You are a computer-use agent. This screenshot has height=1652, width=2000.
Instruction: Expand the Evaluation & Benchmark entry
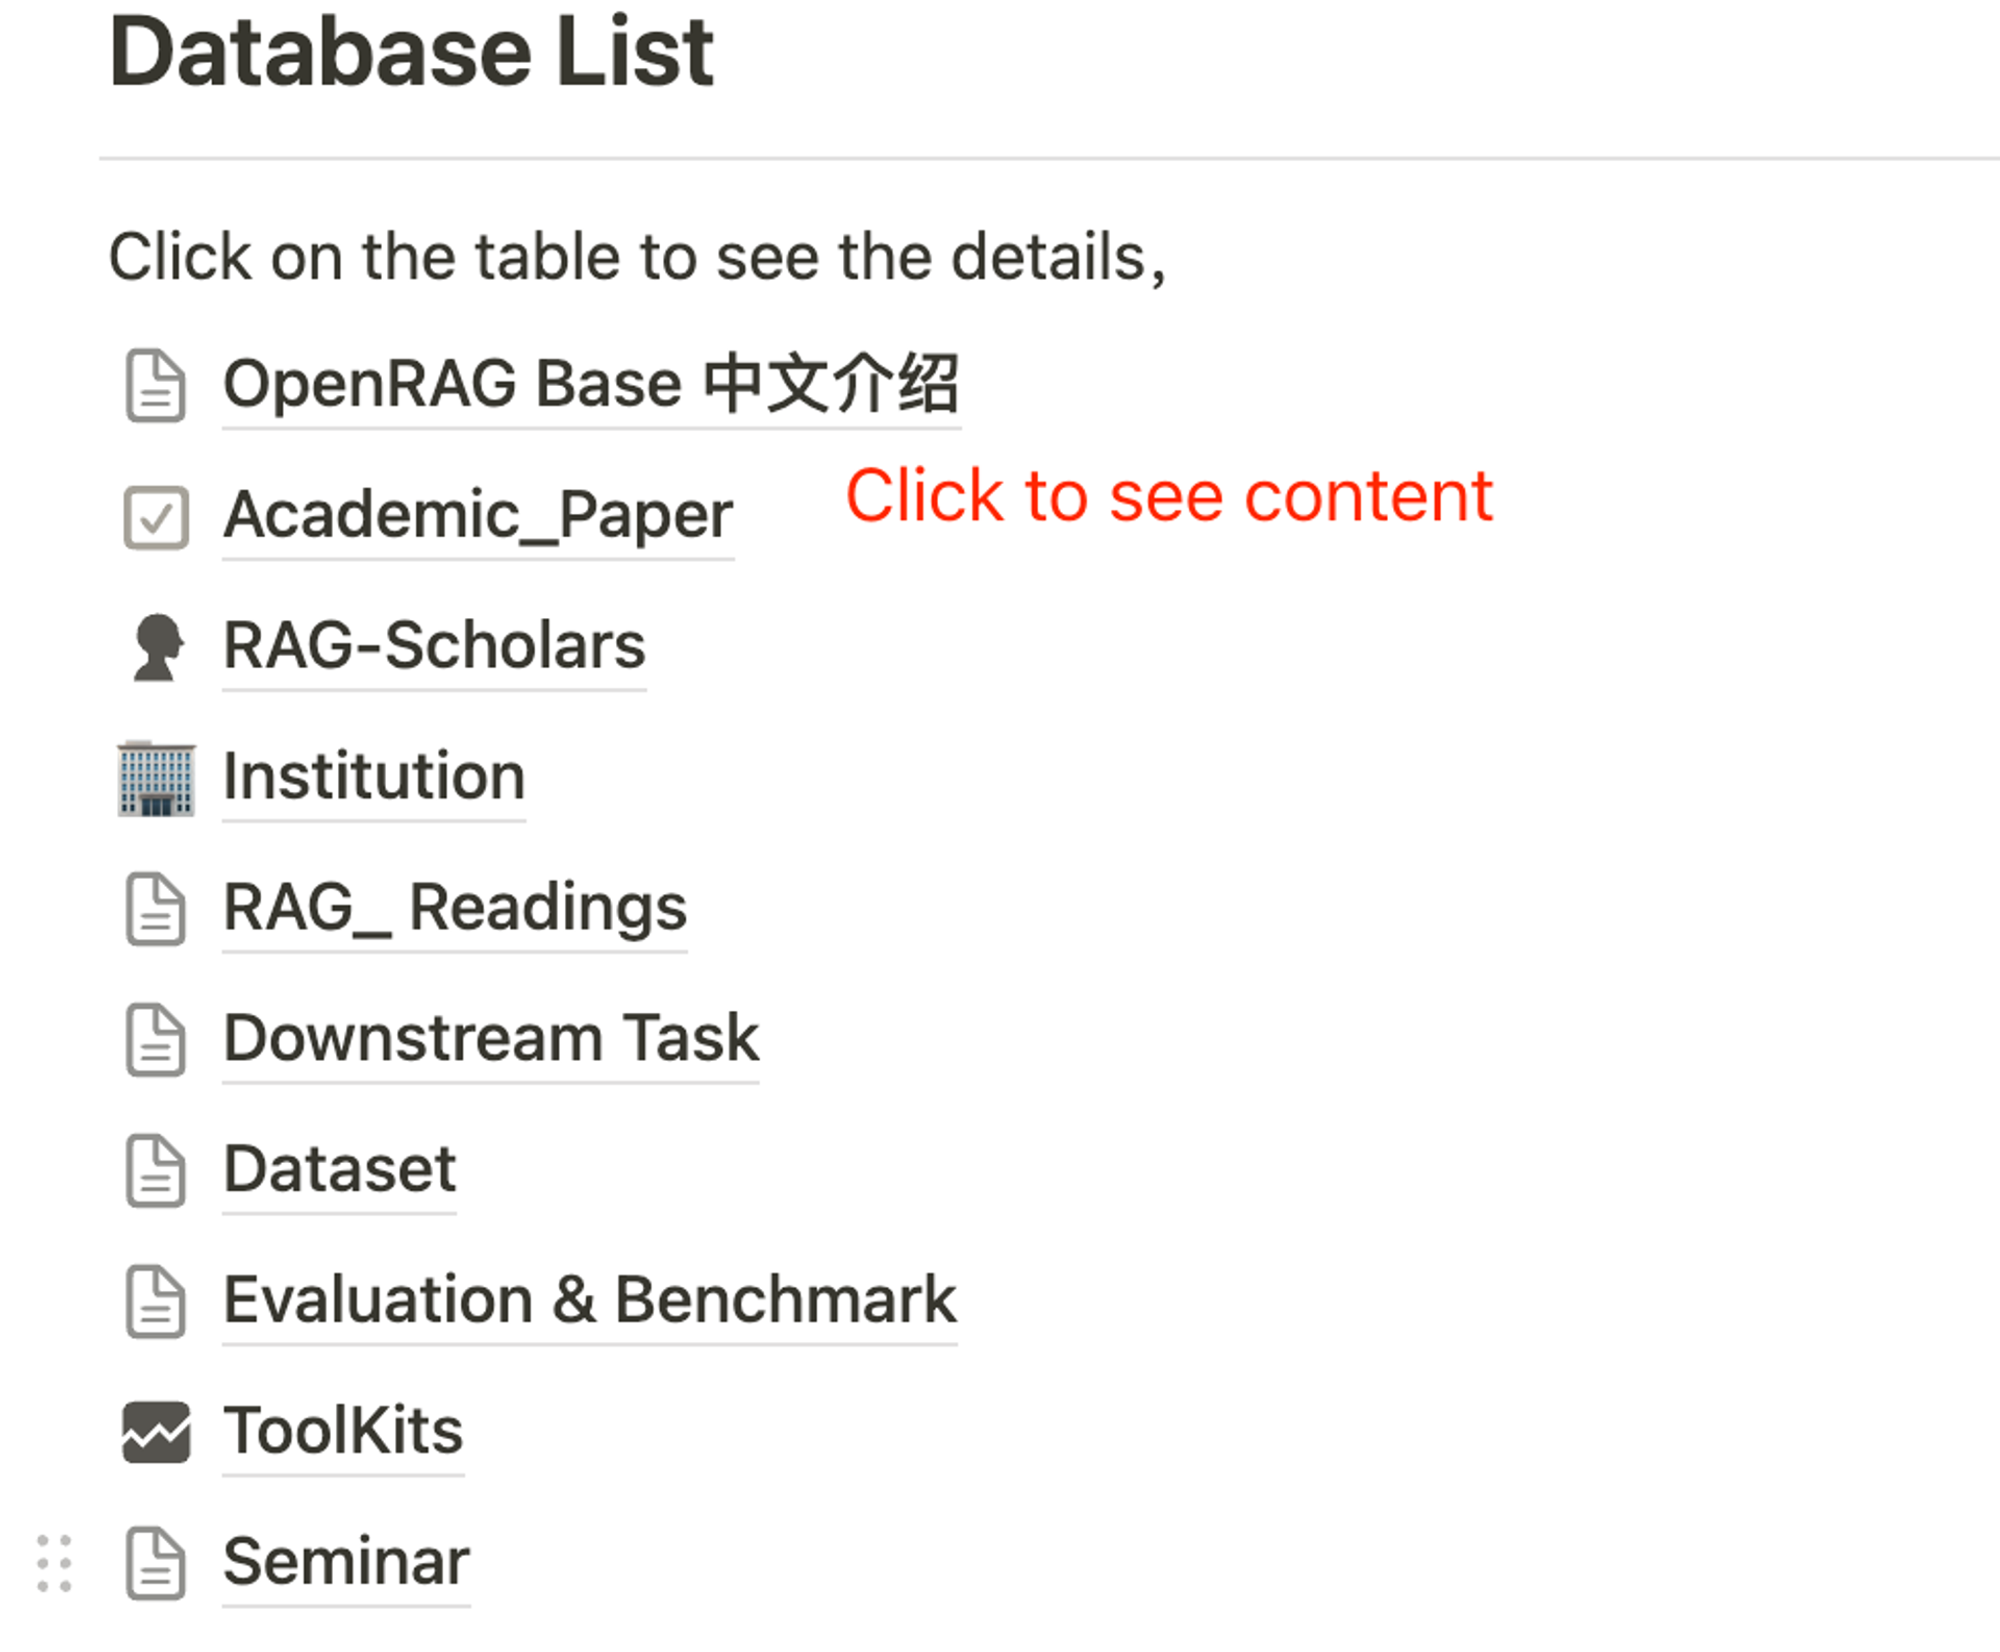coord(586,1298)
